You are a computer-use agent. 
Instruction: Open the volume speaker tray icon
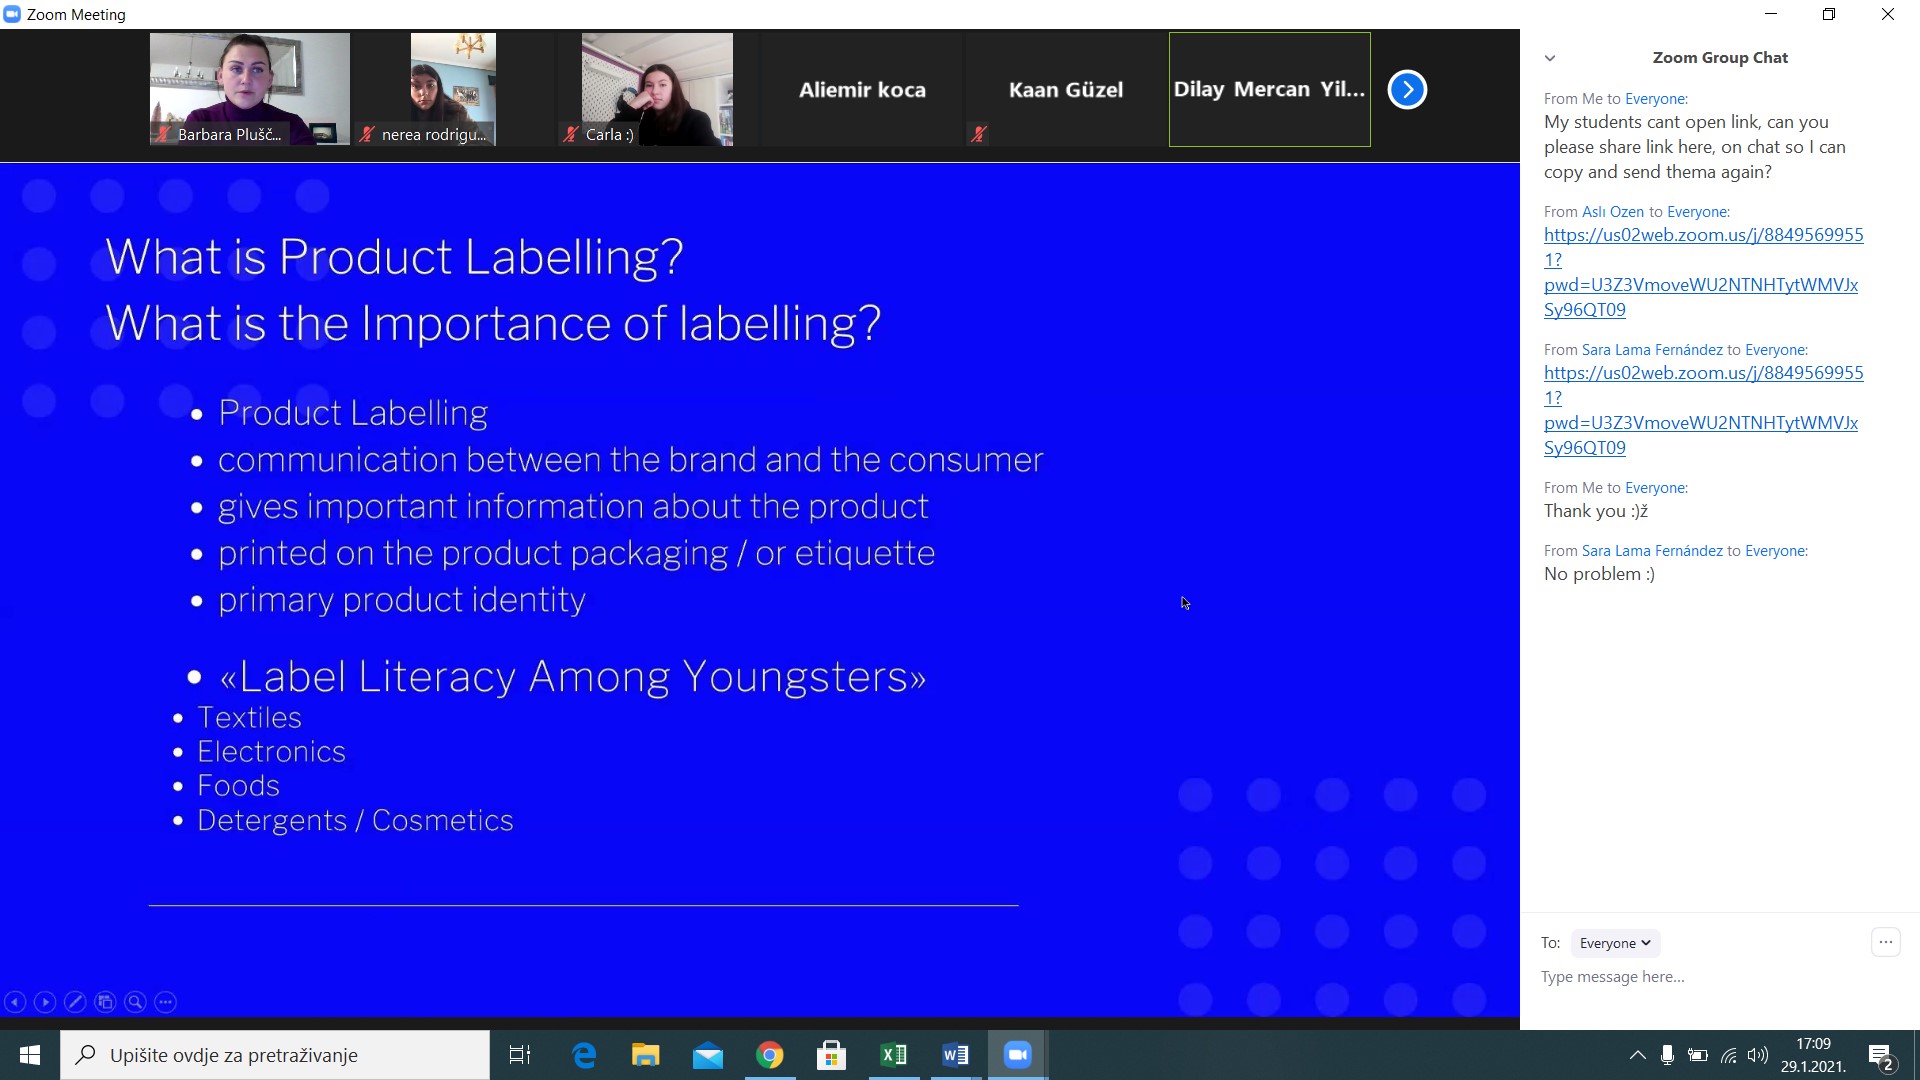pyautogui.click(x=1758, y=1055)
